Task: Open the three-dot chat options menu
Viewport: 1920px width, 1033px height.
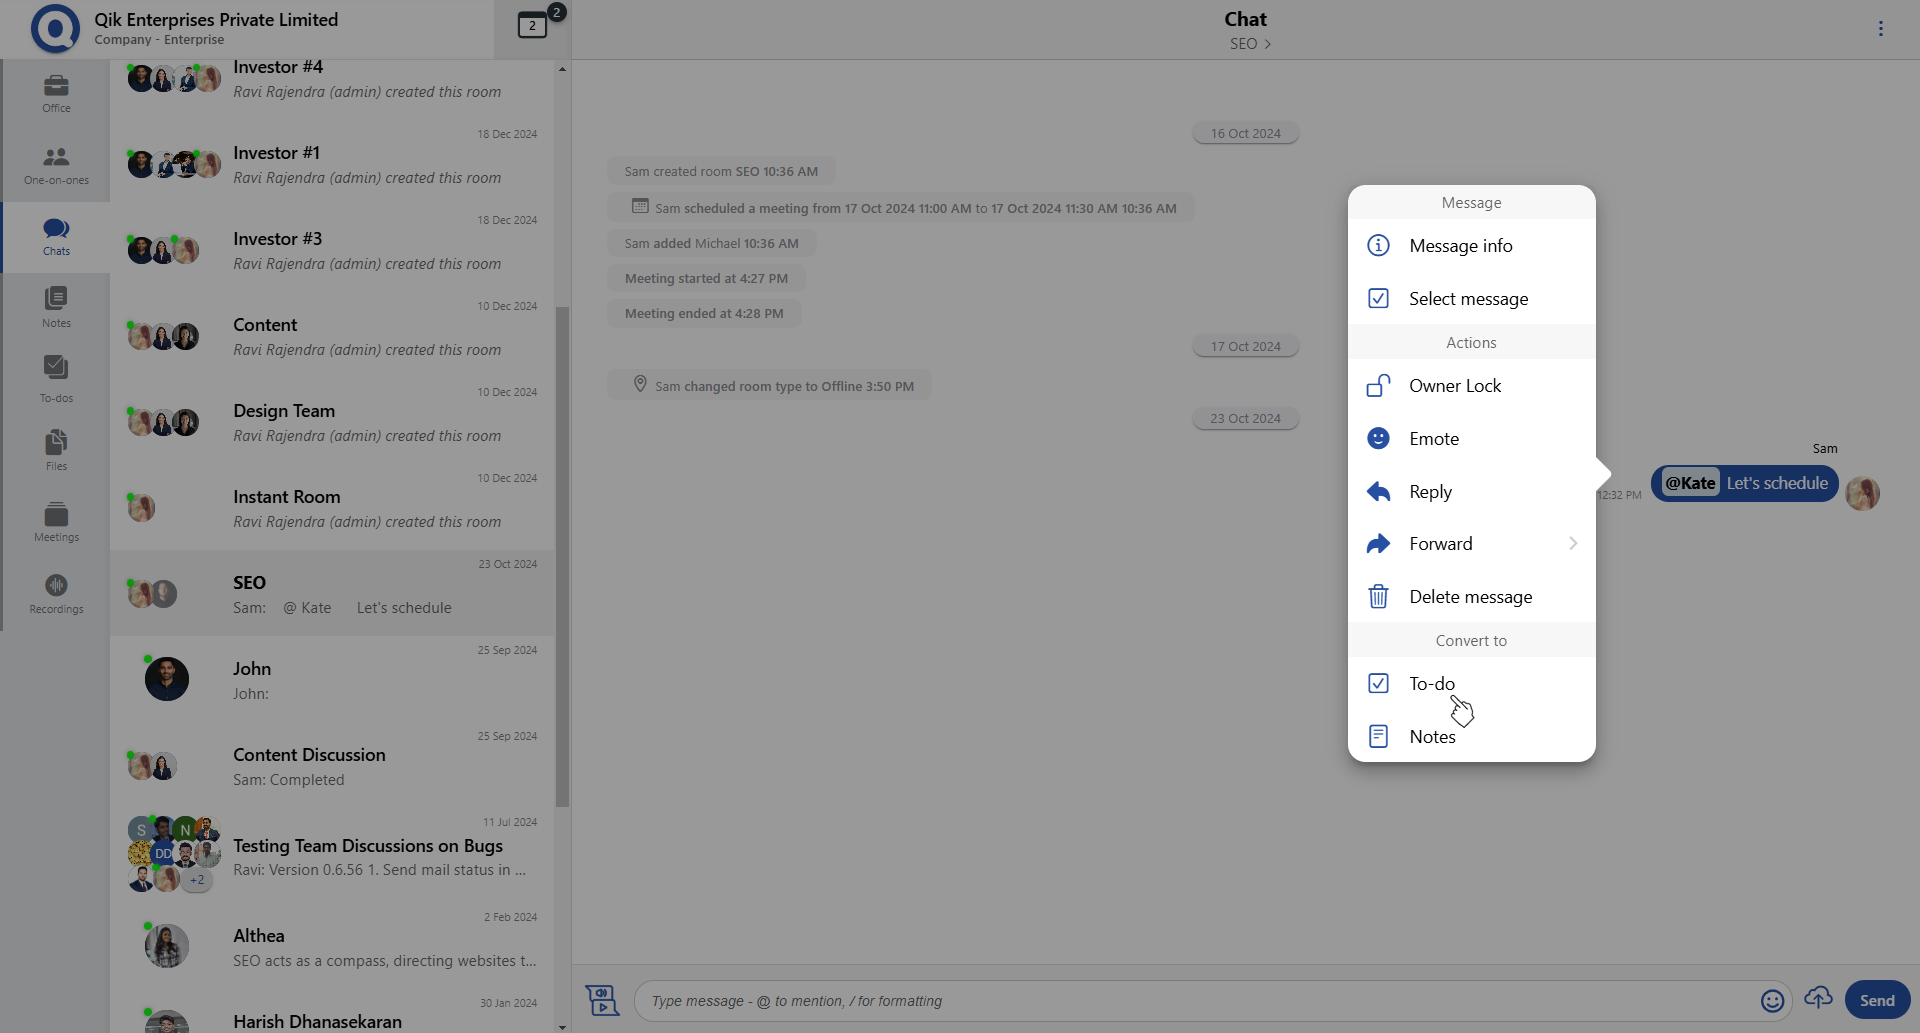Action: (1880, 29)
